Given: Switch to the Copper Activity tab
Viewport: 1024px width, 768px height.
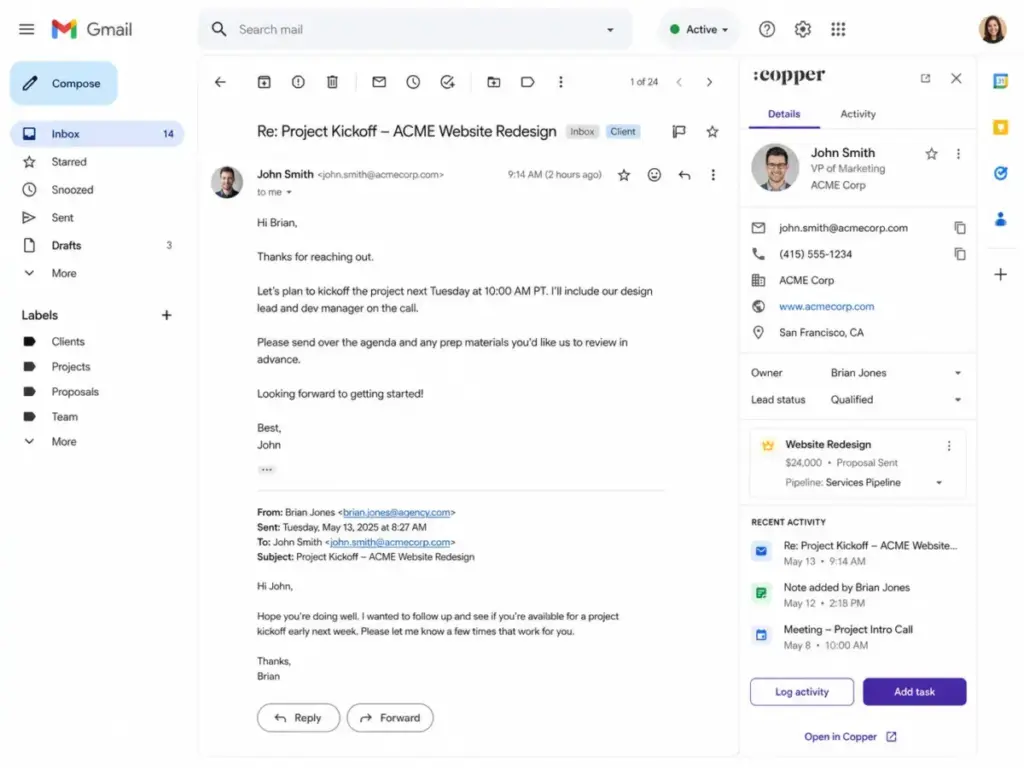Looking at the screenshot, I should (x=857, y=114).
